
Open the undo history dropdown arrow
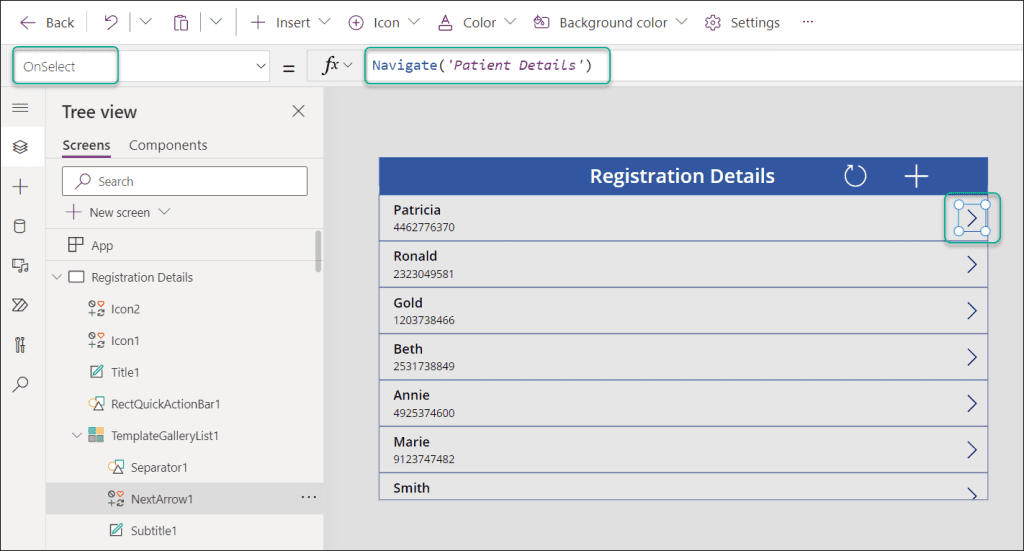click(146, 22)
